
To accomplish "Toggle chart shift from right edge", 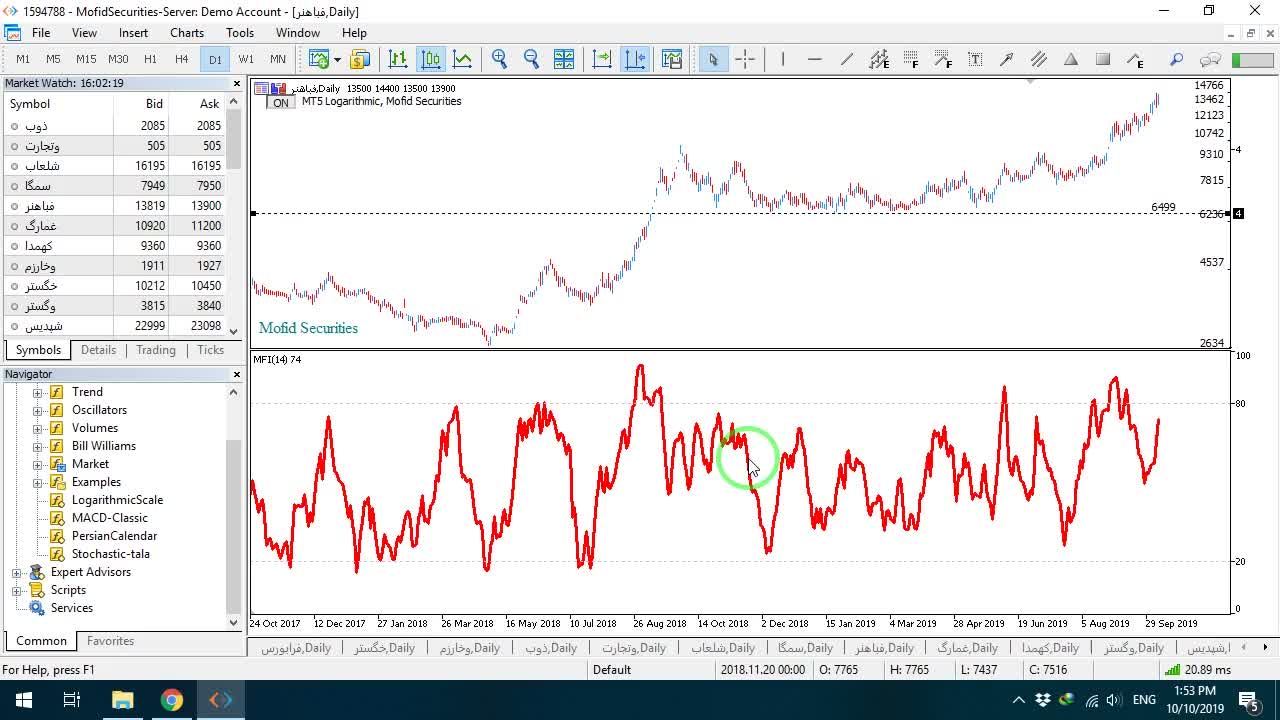I will [x=635, y=59].
